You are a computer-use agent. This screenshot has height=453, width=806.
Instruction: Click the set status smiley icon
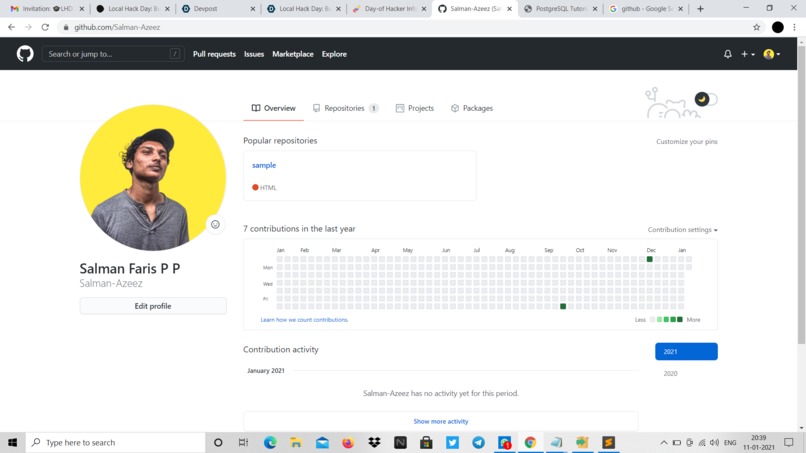[215, 225]
